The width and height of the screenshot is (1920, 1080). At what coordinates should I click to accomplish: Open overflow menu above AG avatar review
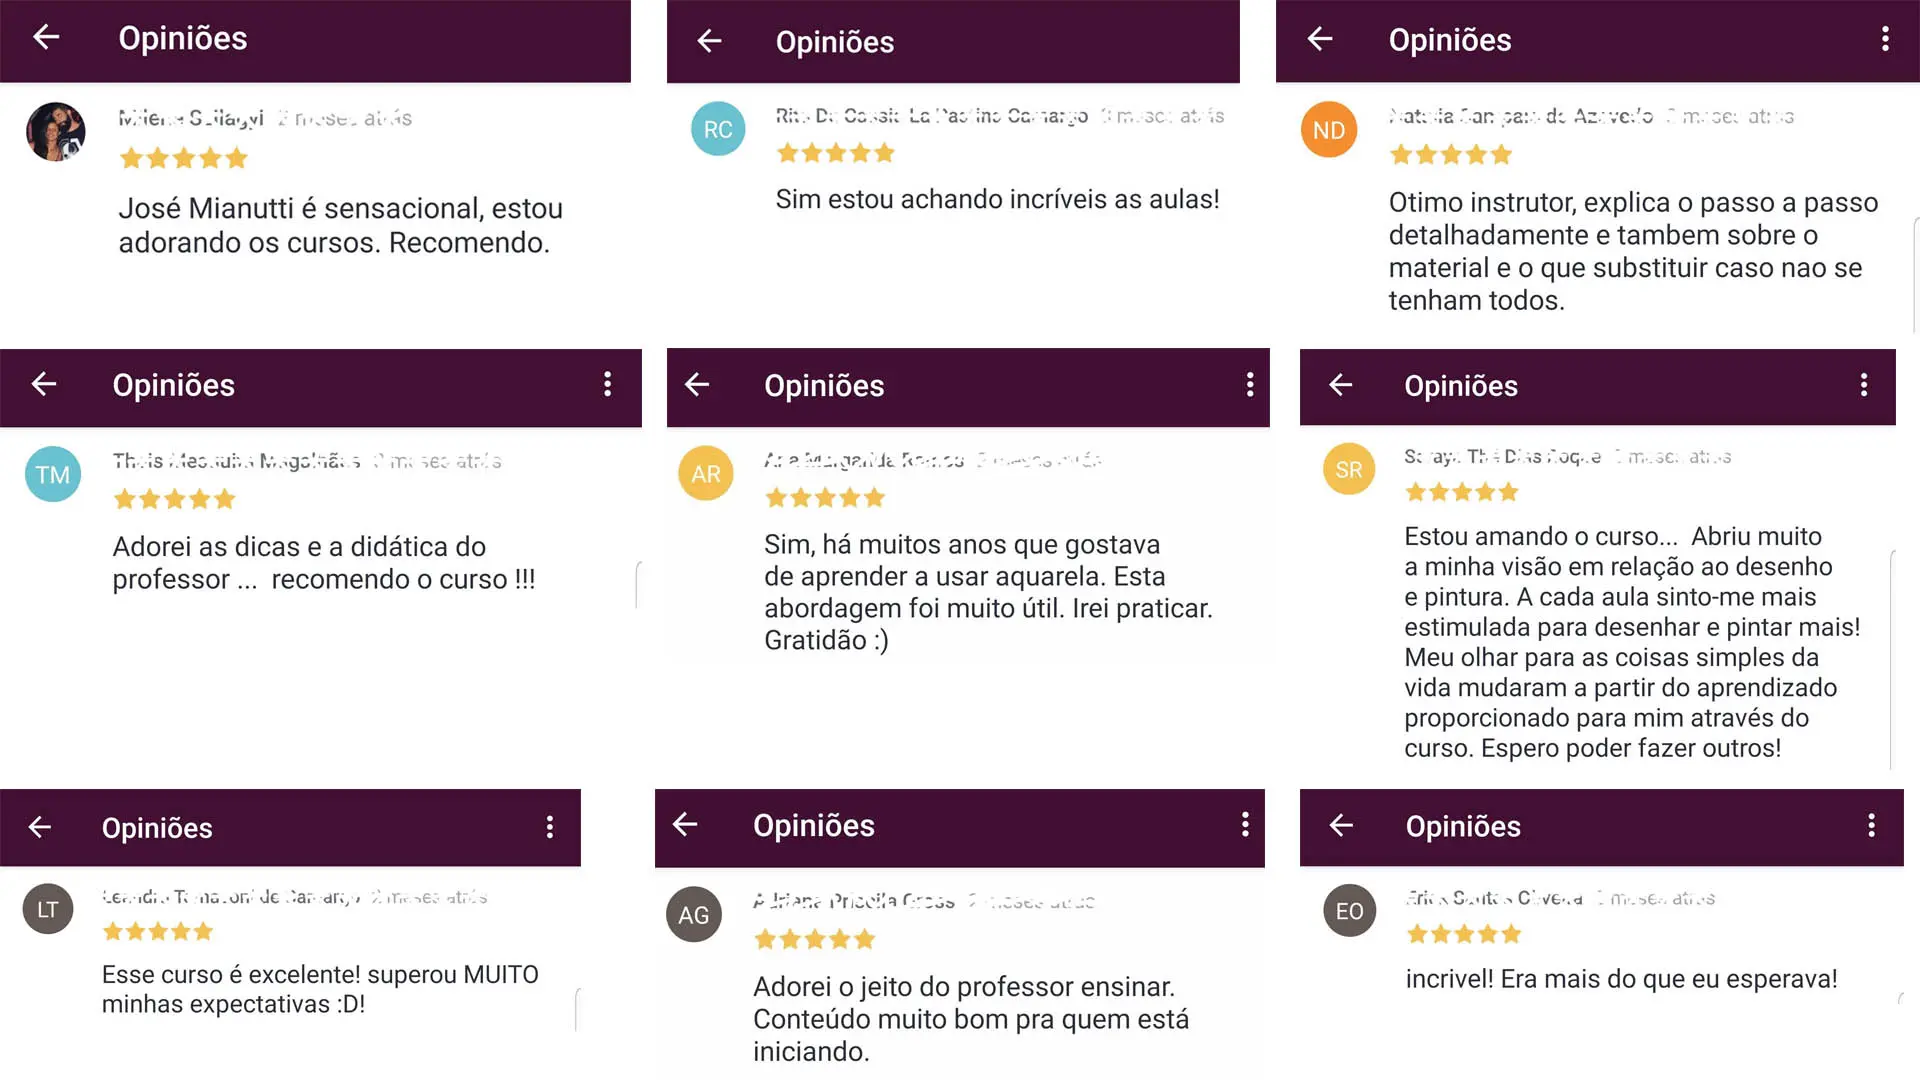click(1244, 825)
